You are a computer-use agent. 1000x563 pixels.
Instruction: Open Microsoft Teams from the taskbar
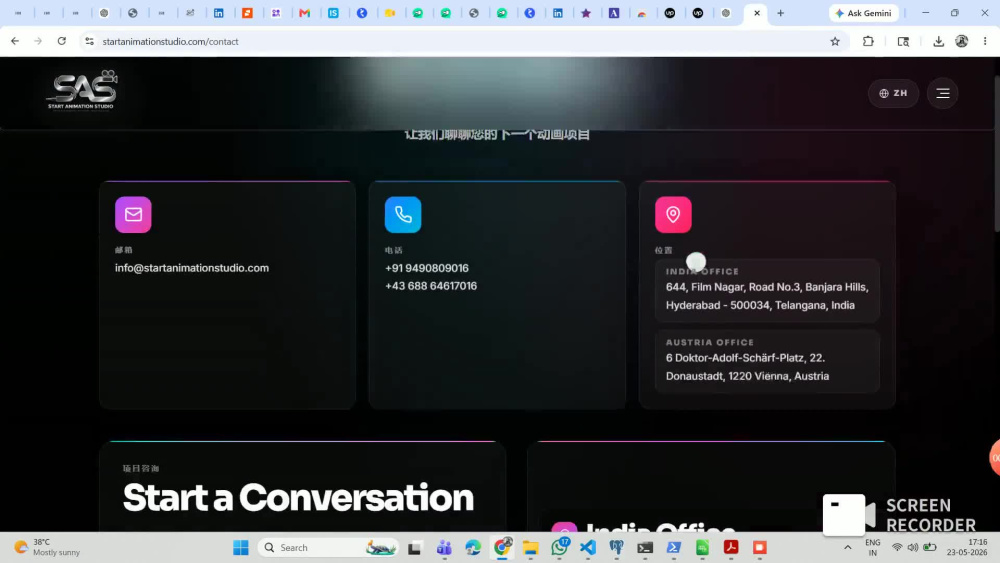click(444, 548)
